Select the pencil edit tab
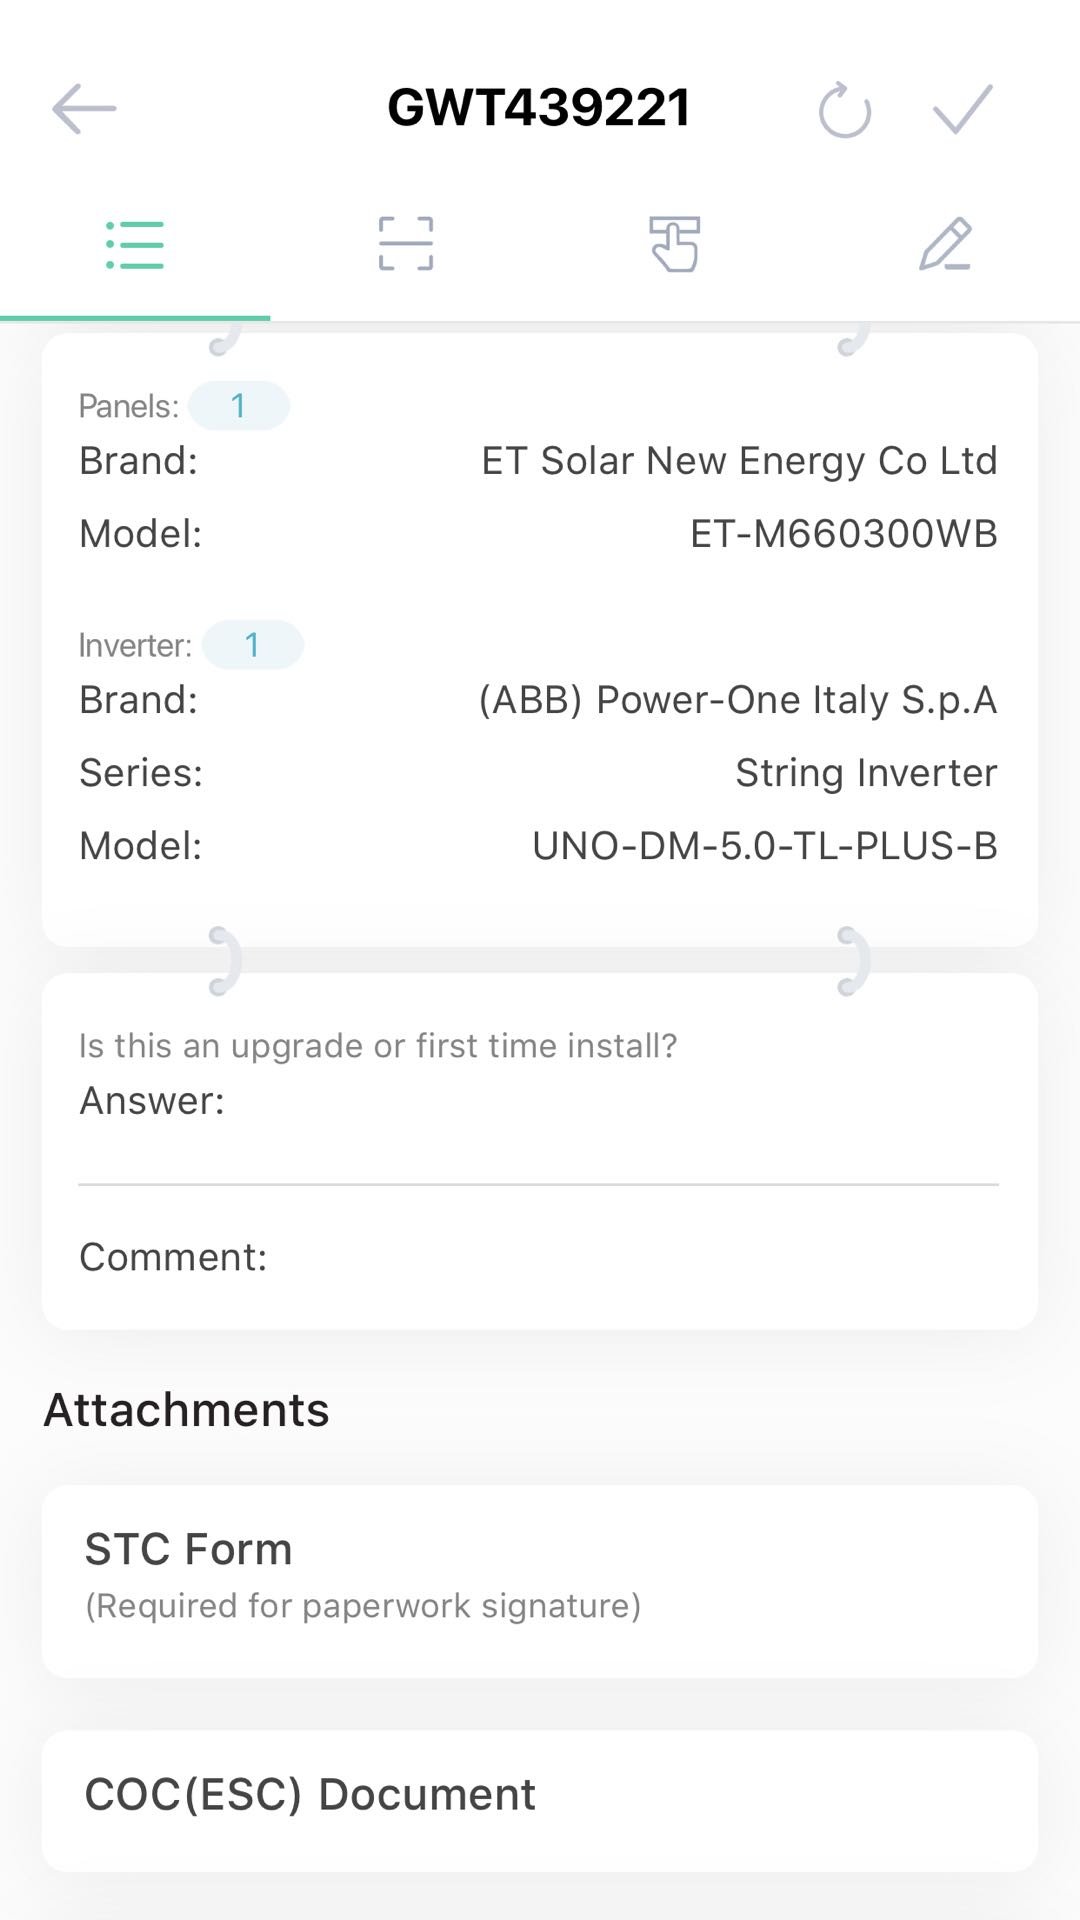Viewport: 1080px width, 1920px height. (945, 245)
